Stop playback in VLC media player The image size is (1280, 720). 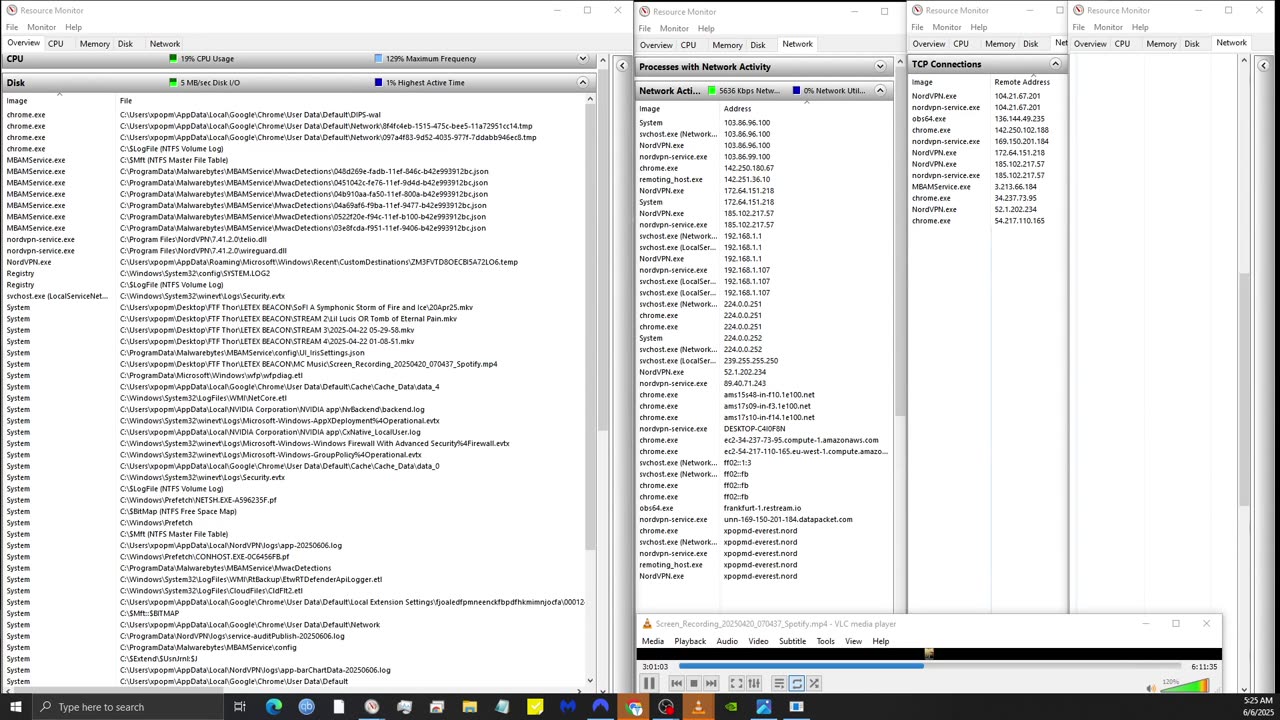(693, 684)
